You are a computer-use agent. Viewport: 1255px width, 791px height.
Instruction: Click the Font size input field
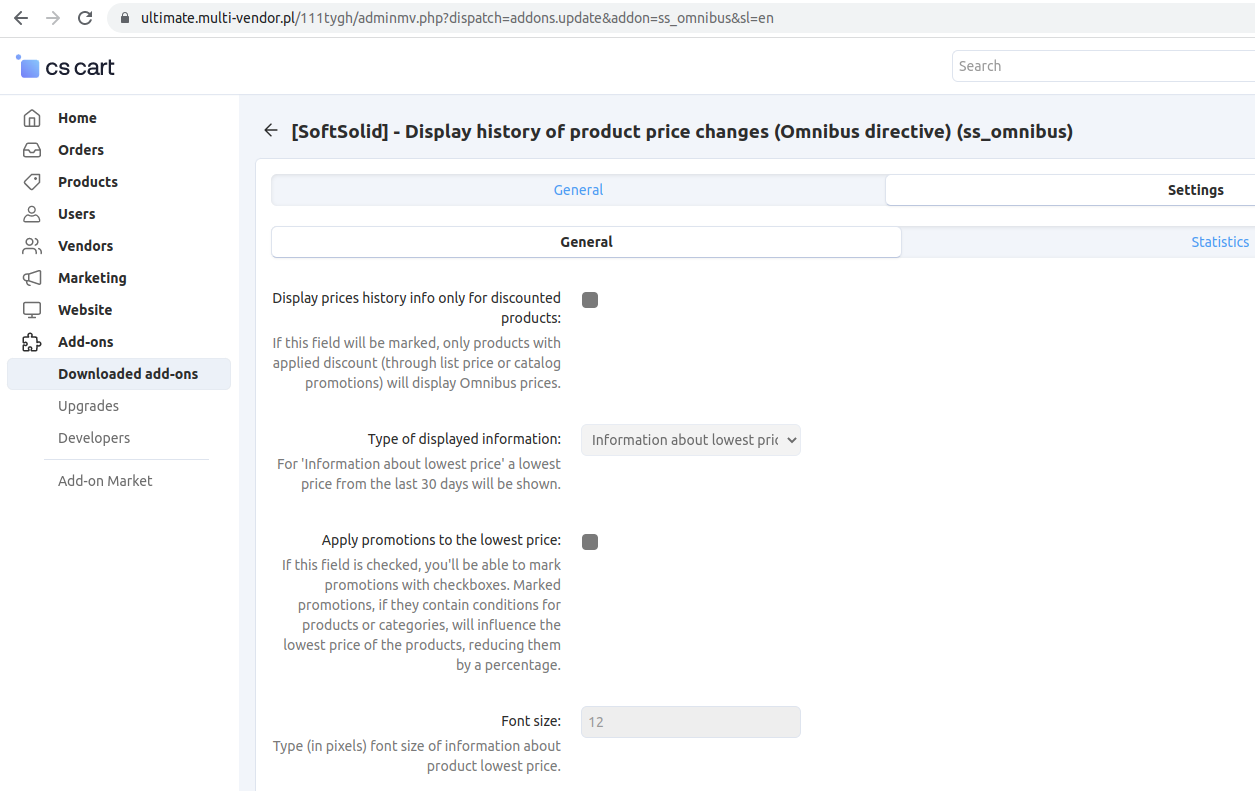[690, 722]
